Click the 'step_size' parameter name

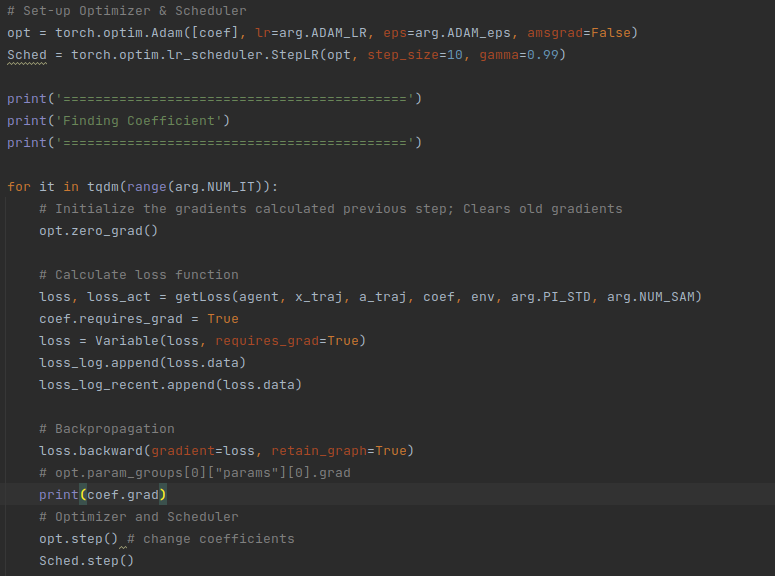[x=403, y=55]
